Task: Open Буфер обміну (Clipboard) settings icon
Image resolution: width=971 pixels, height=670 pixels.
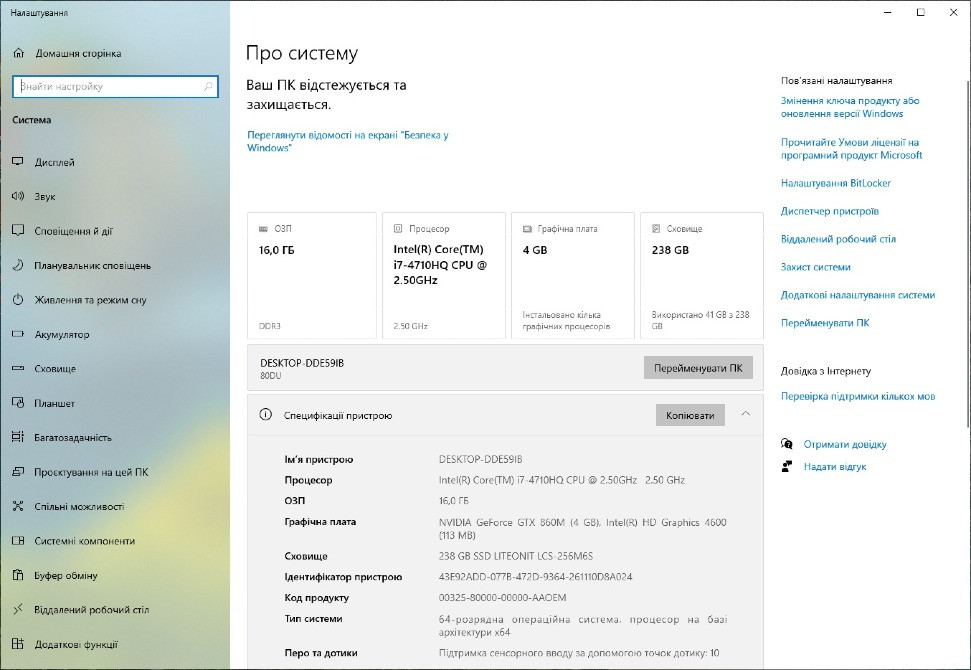Action: [20, 575]
